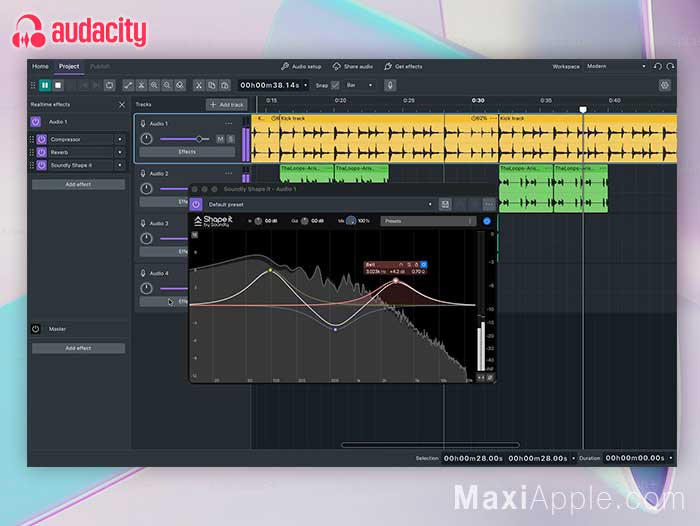700x526 pixels.
Task: Click the microphone icon on Audio 1 track
Action: coord(143,124)
